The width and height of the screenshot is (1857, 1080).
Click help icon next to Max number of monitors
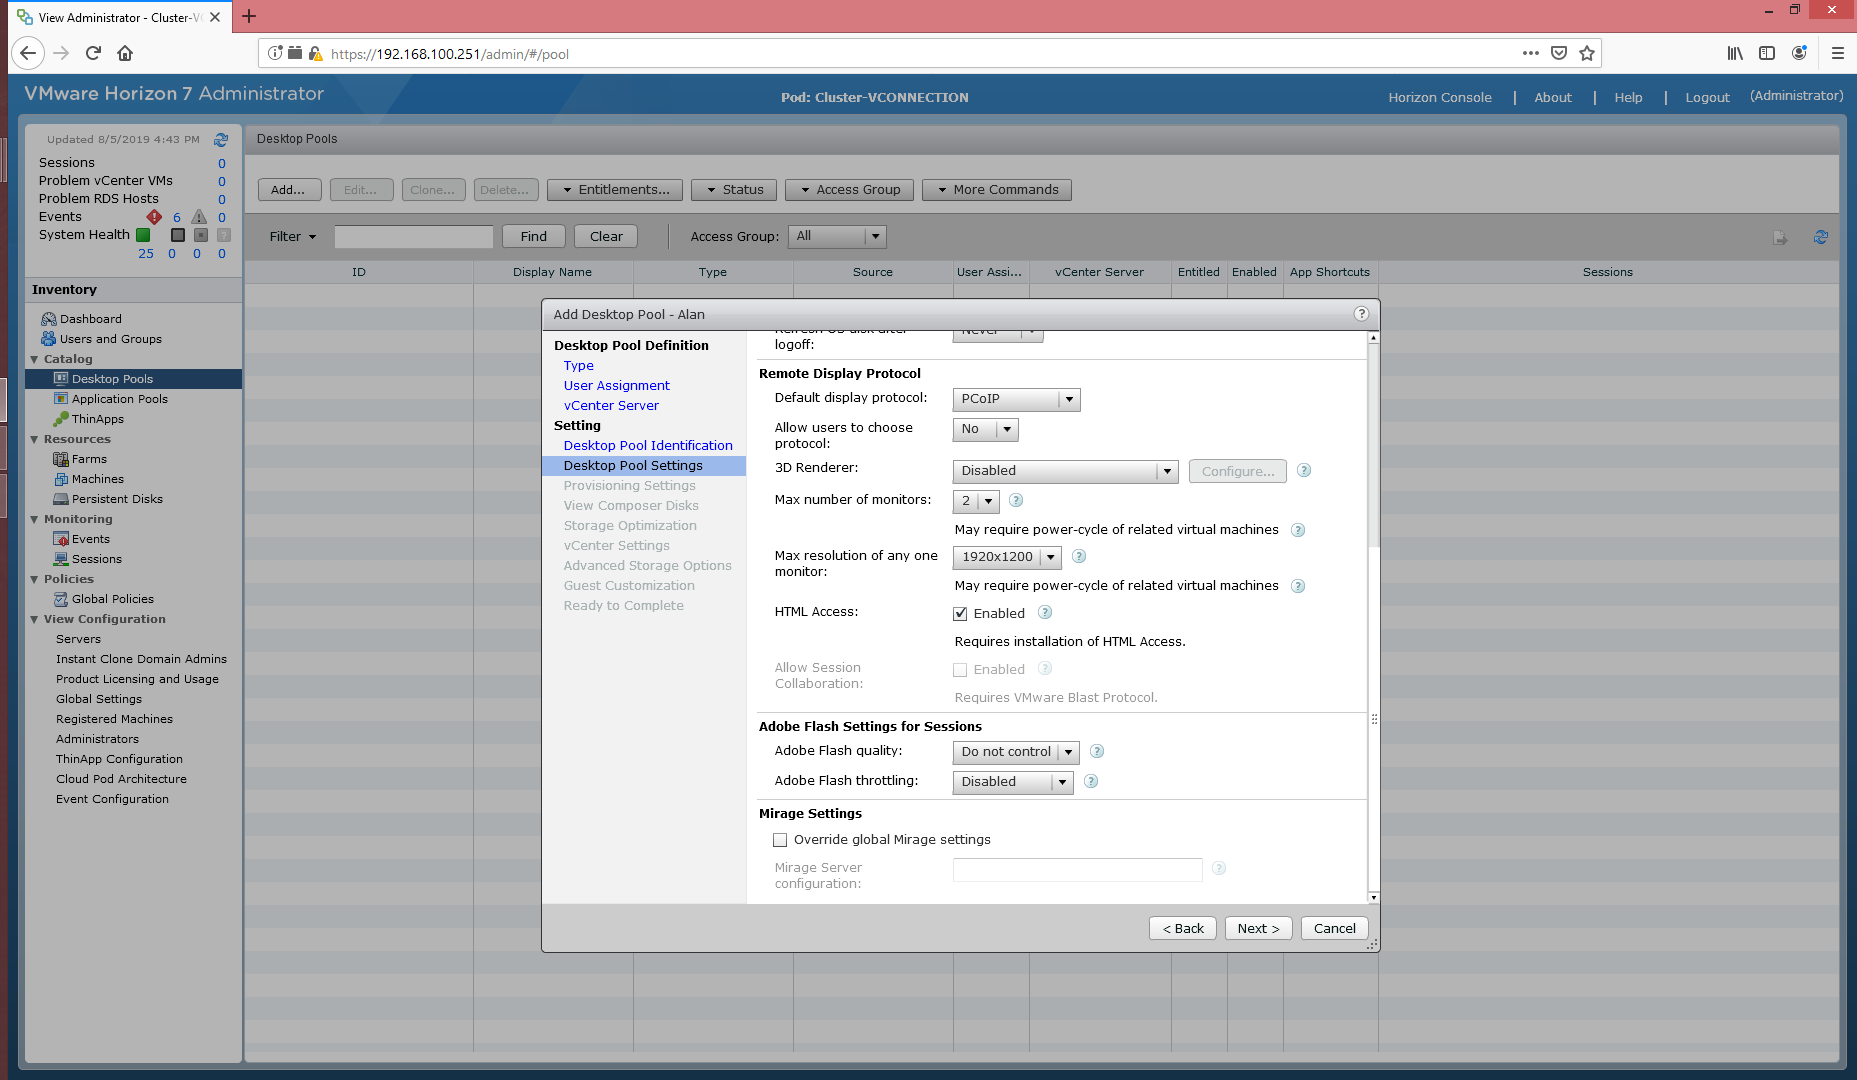(1015, 501)
